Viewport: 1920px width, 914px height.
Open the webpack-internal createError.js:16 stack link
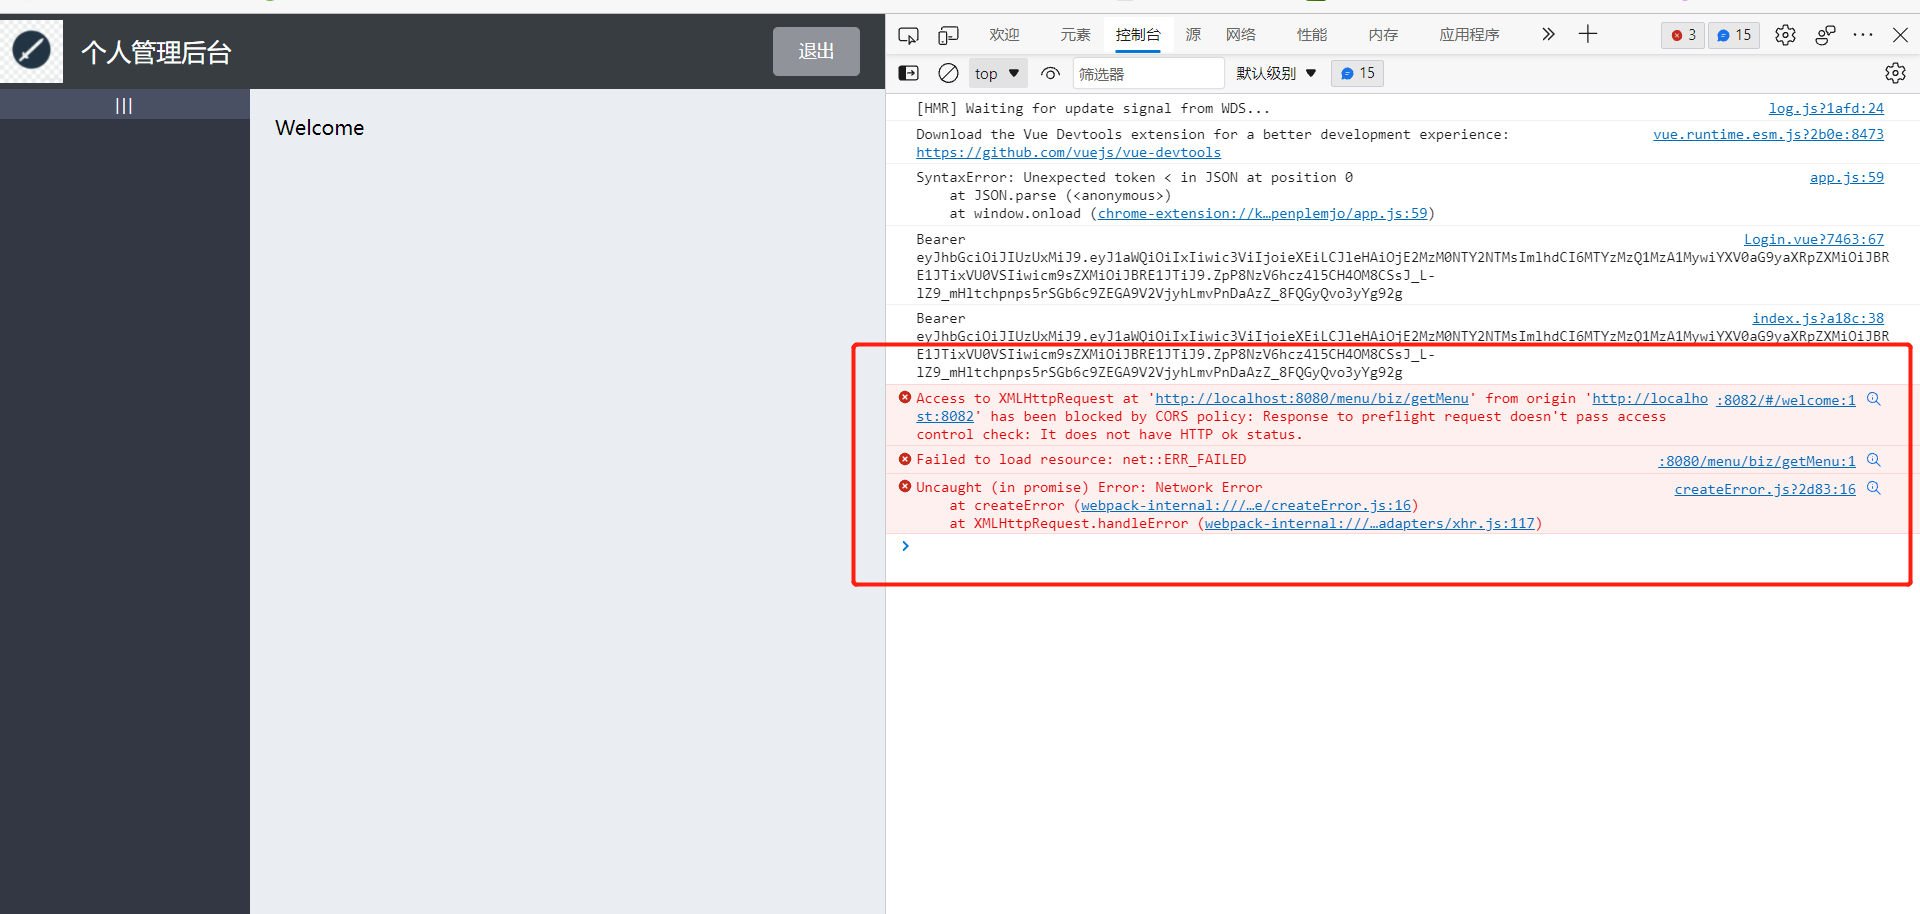pyautogui.click(x=1246, y=505)
